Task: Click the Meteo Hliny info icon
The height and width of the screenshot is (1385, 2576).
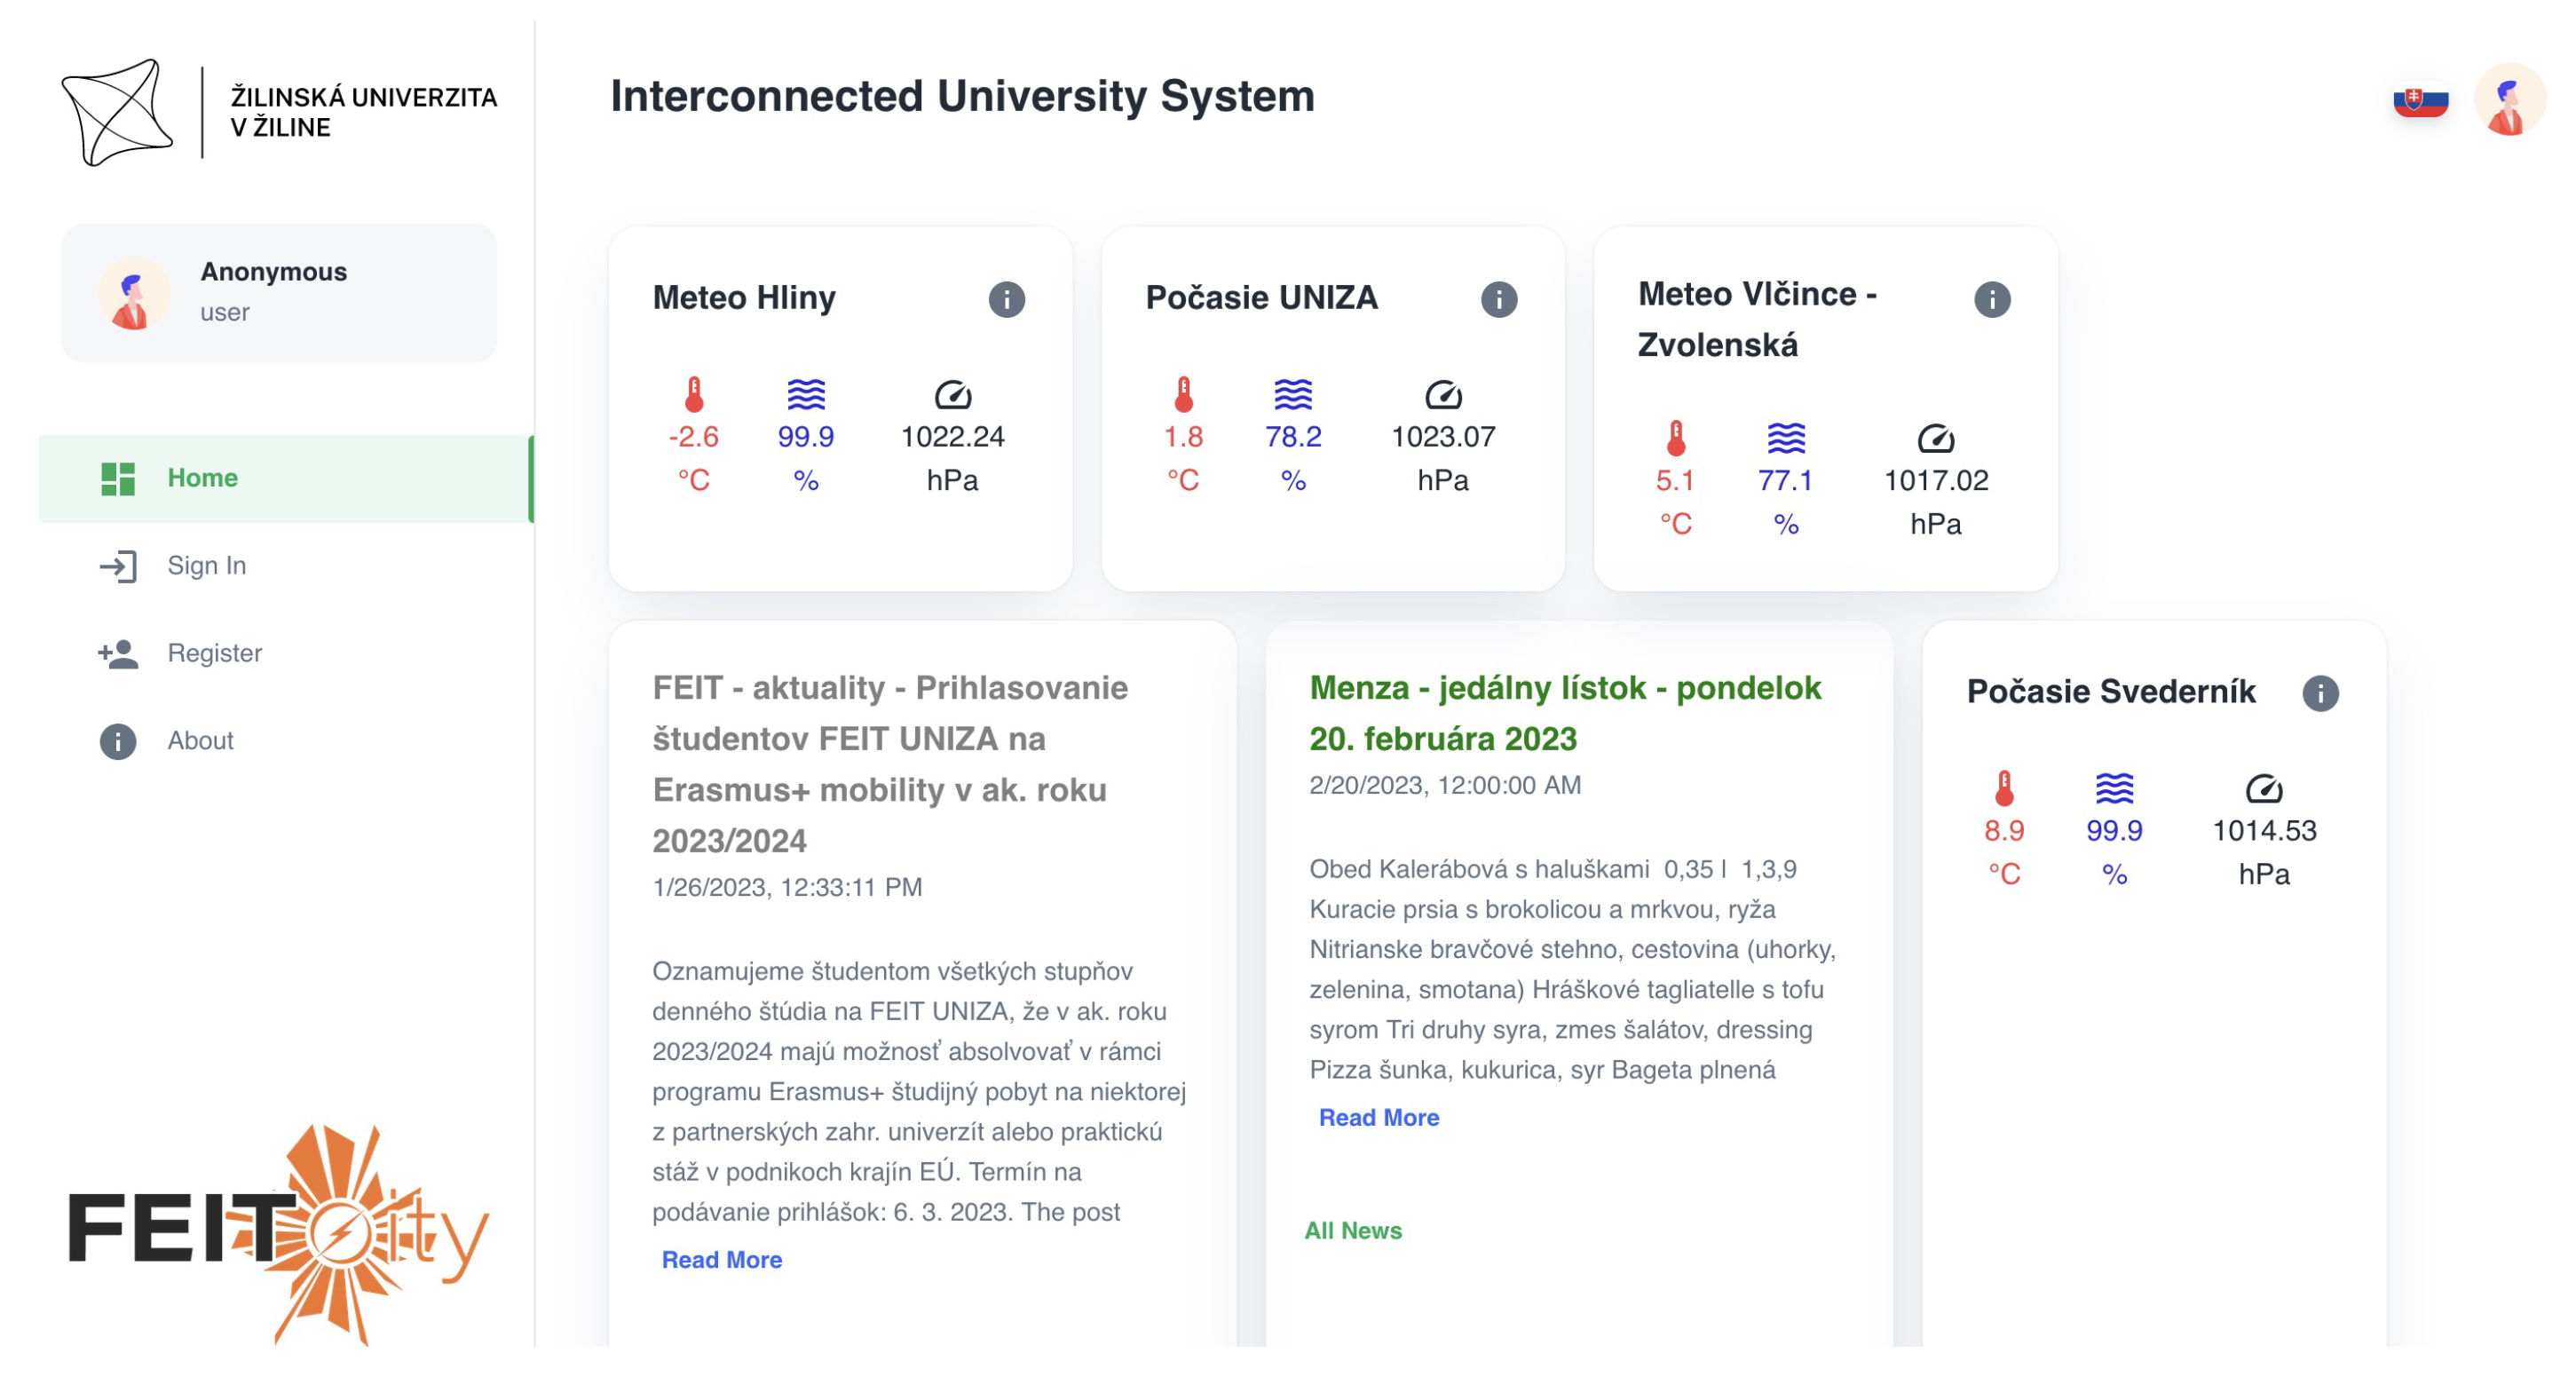Action: [1006, 299]
